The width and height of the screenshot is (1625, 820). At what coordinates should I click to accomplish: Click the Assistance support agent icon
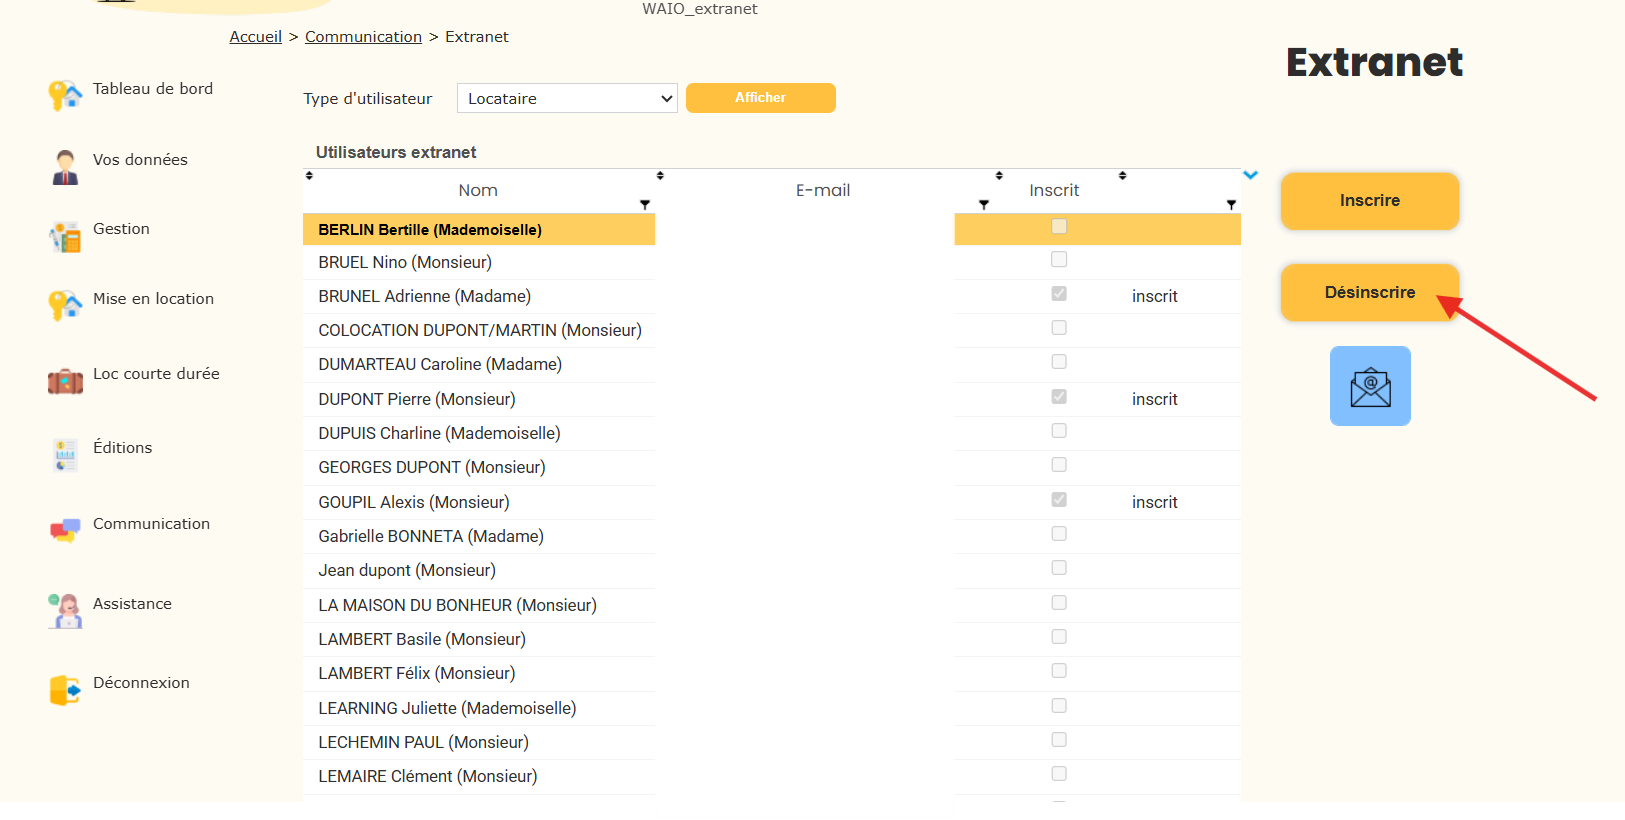[65, 610]
